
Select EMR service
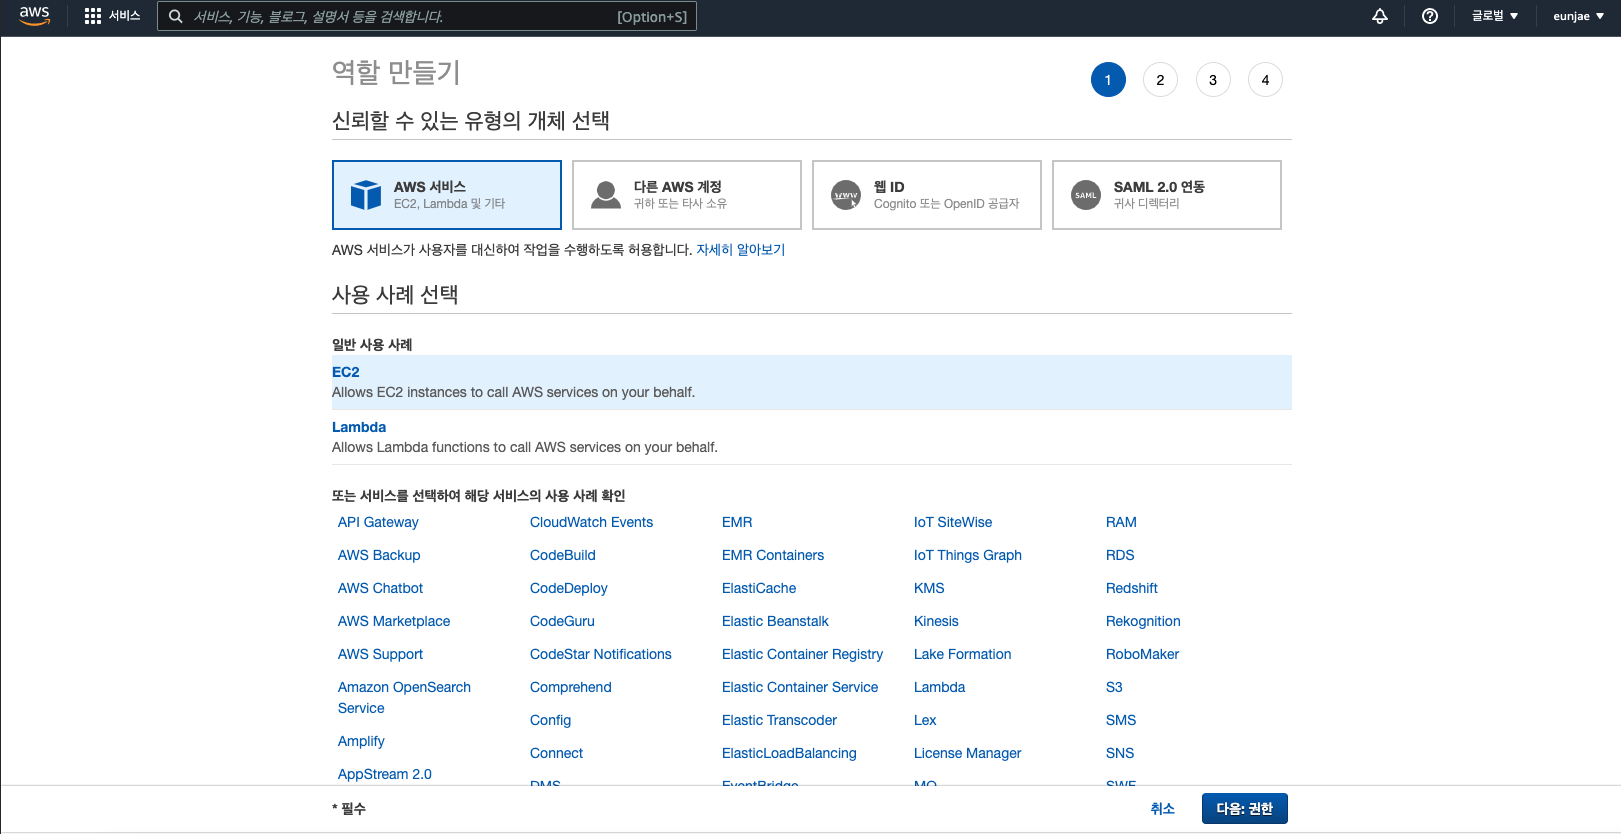point(737,522)
